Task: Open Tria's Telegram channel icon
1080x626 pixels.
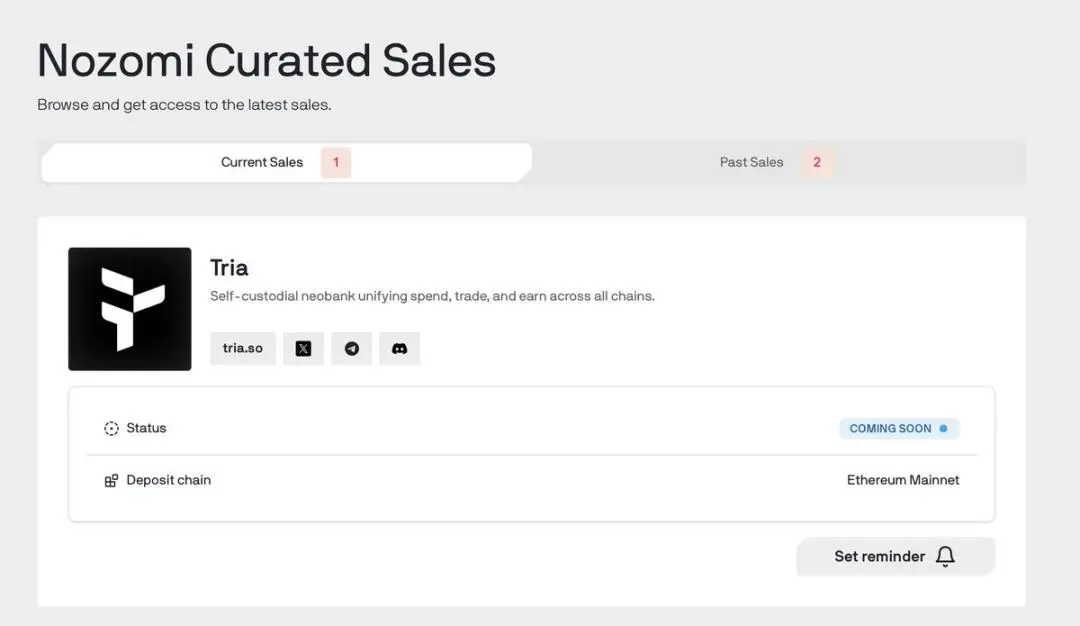Action: pos(351,349)
